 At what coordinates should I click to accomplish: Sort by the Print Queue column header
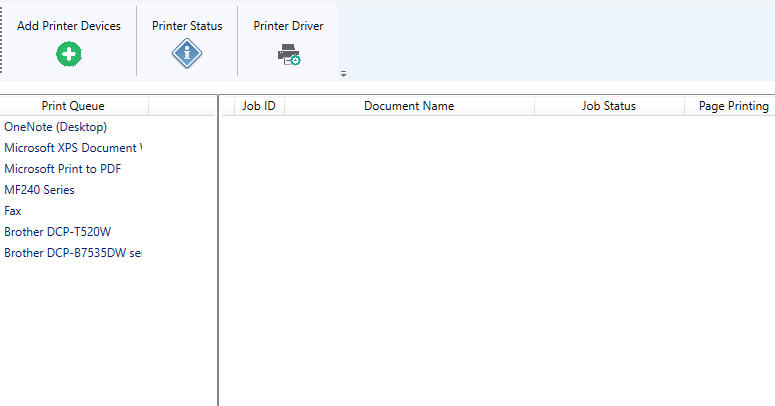tap(73, 106)
